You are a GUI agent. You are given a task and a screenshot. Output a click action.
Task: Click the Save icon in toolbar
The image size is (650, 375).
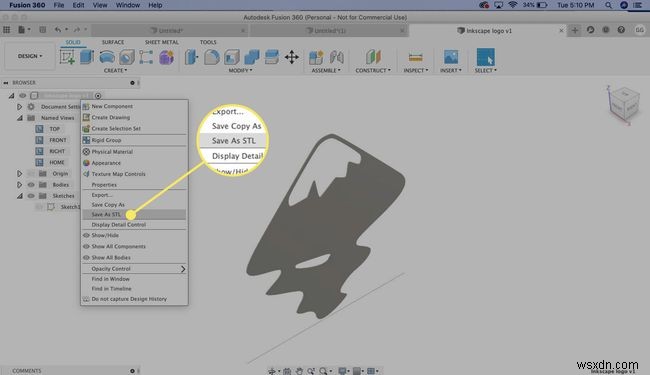click(43, 30)
